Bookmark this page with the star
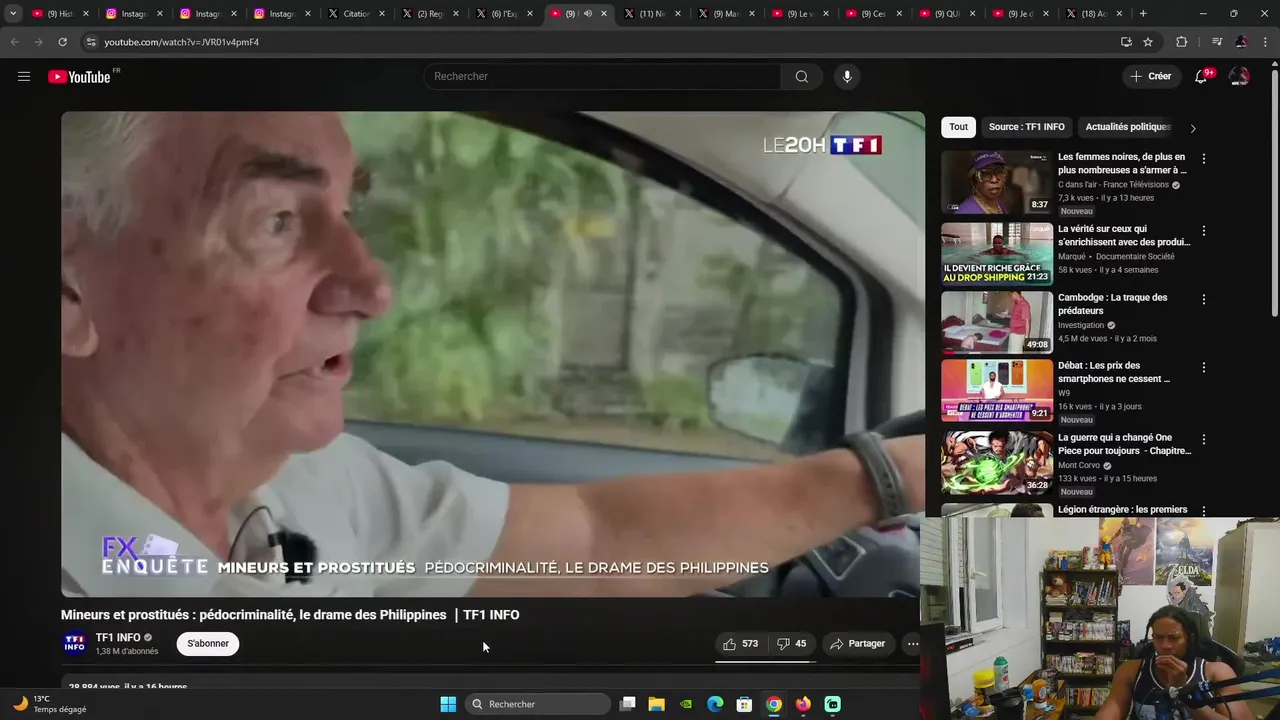The height and width of the screenshot is (720, 1280). coord(1148,42)
